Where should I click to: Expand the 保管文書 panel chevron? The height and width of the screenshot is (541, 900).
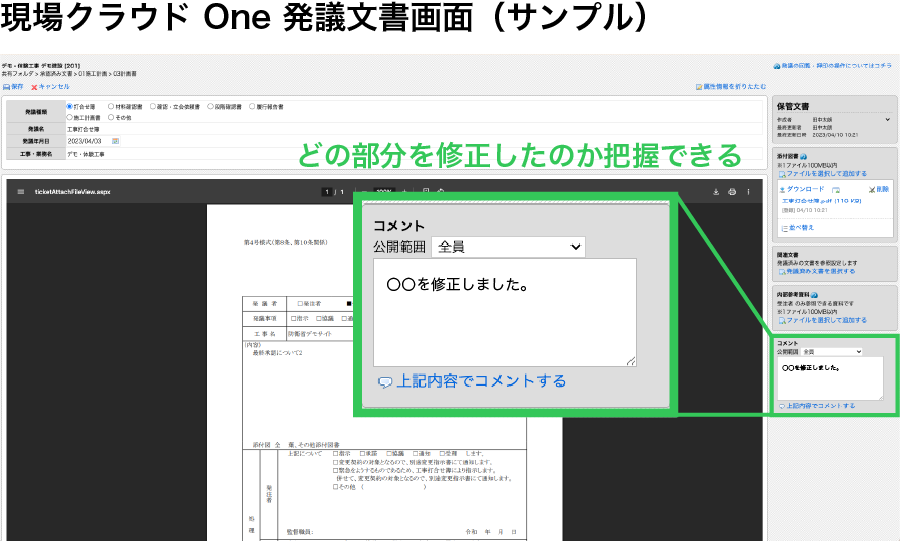pos(887,119)
